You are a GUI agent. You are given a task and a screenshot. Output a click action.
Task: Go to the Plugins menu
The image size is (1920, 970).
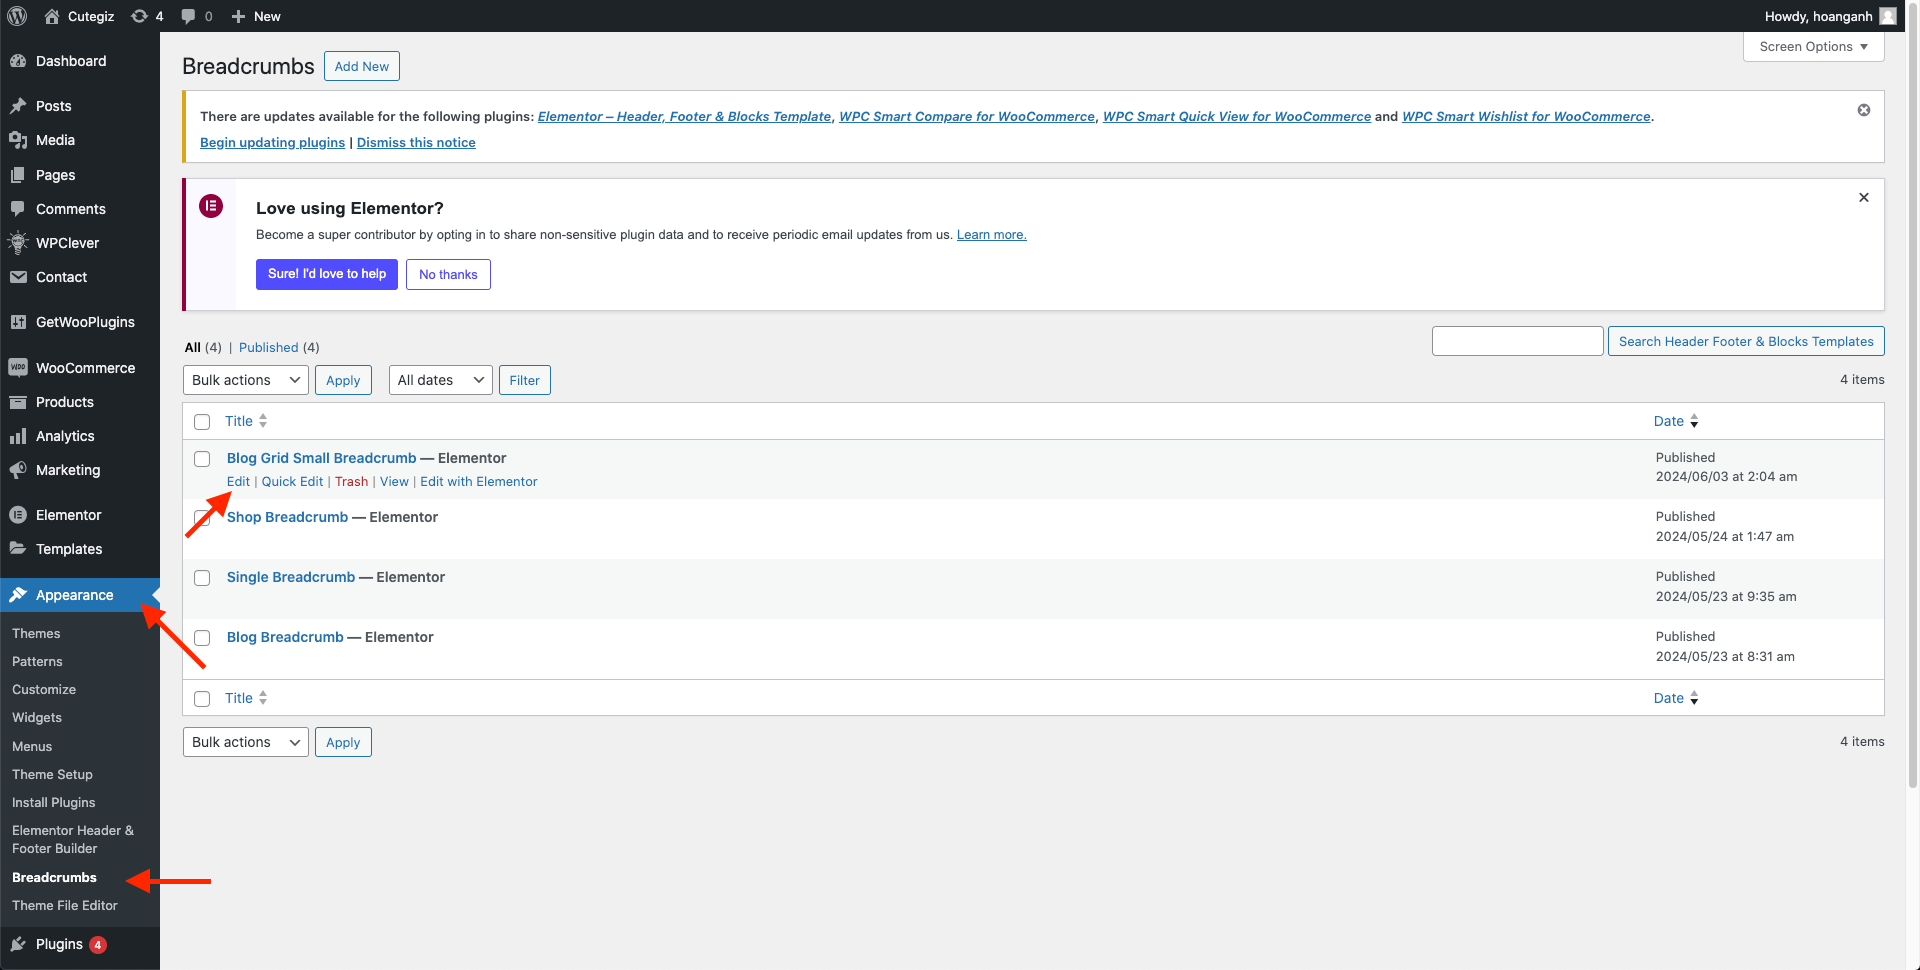[59, 944]
